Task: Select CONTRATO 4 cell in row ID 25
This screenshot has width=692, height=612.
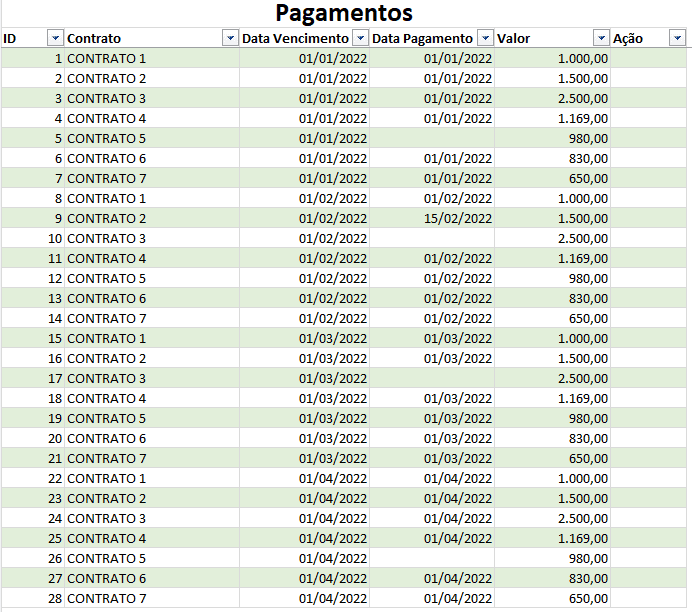Action: click(152, 538)
